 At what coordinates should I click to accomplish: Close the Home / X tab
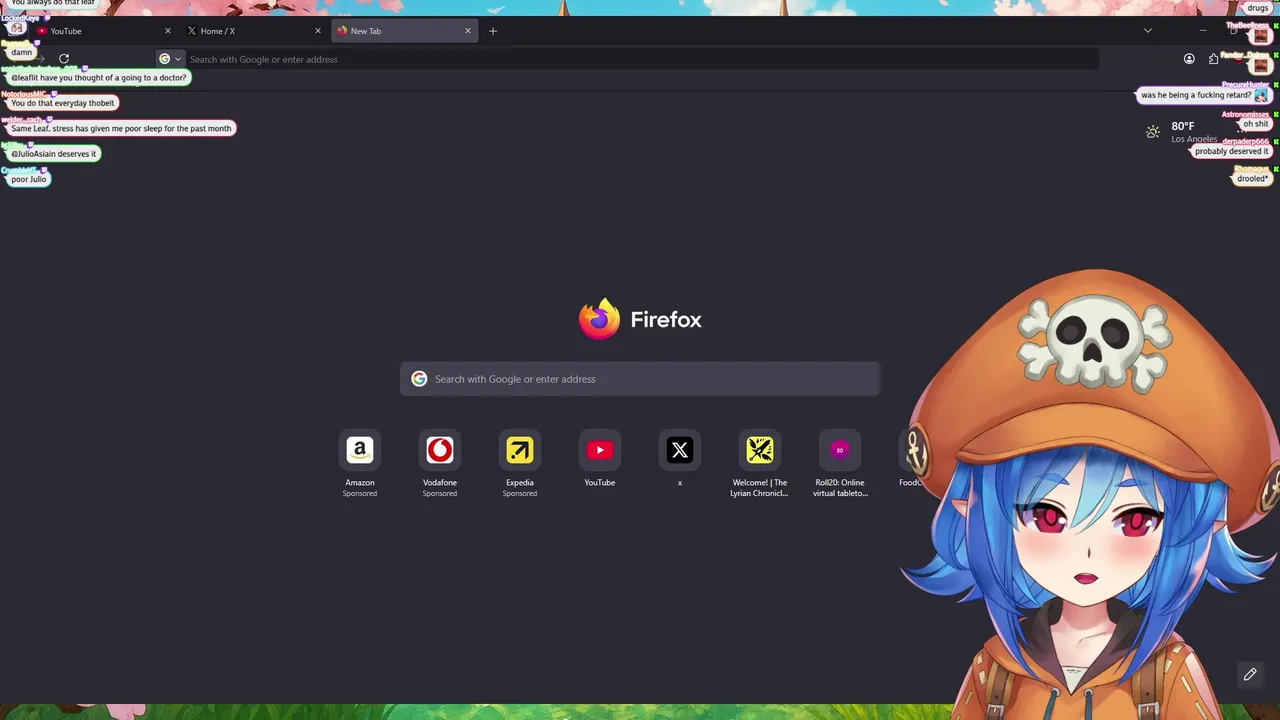[318, 31]
